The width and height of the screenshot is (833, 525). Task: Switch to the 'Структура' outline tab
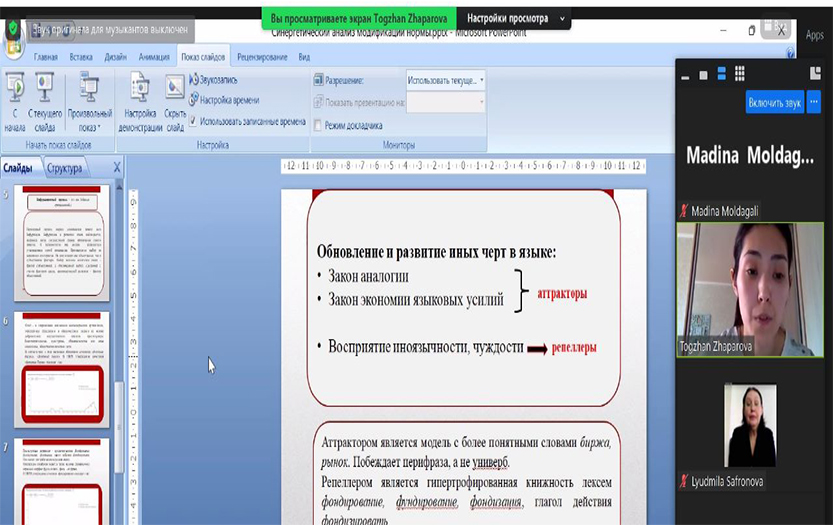click(x=64, y=168)
